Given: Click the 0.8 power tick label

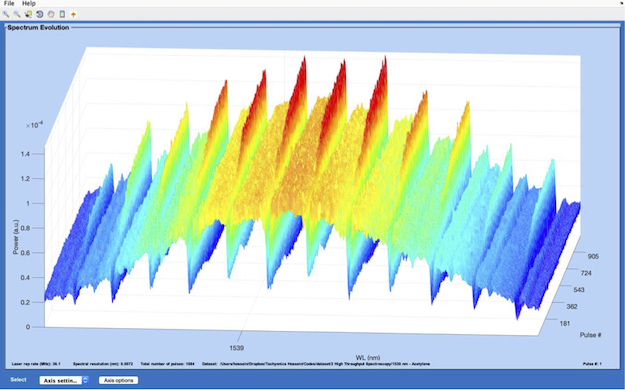Looking at the screenshot, I should pos(25,228).
